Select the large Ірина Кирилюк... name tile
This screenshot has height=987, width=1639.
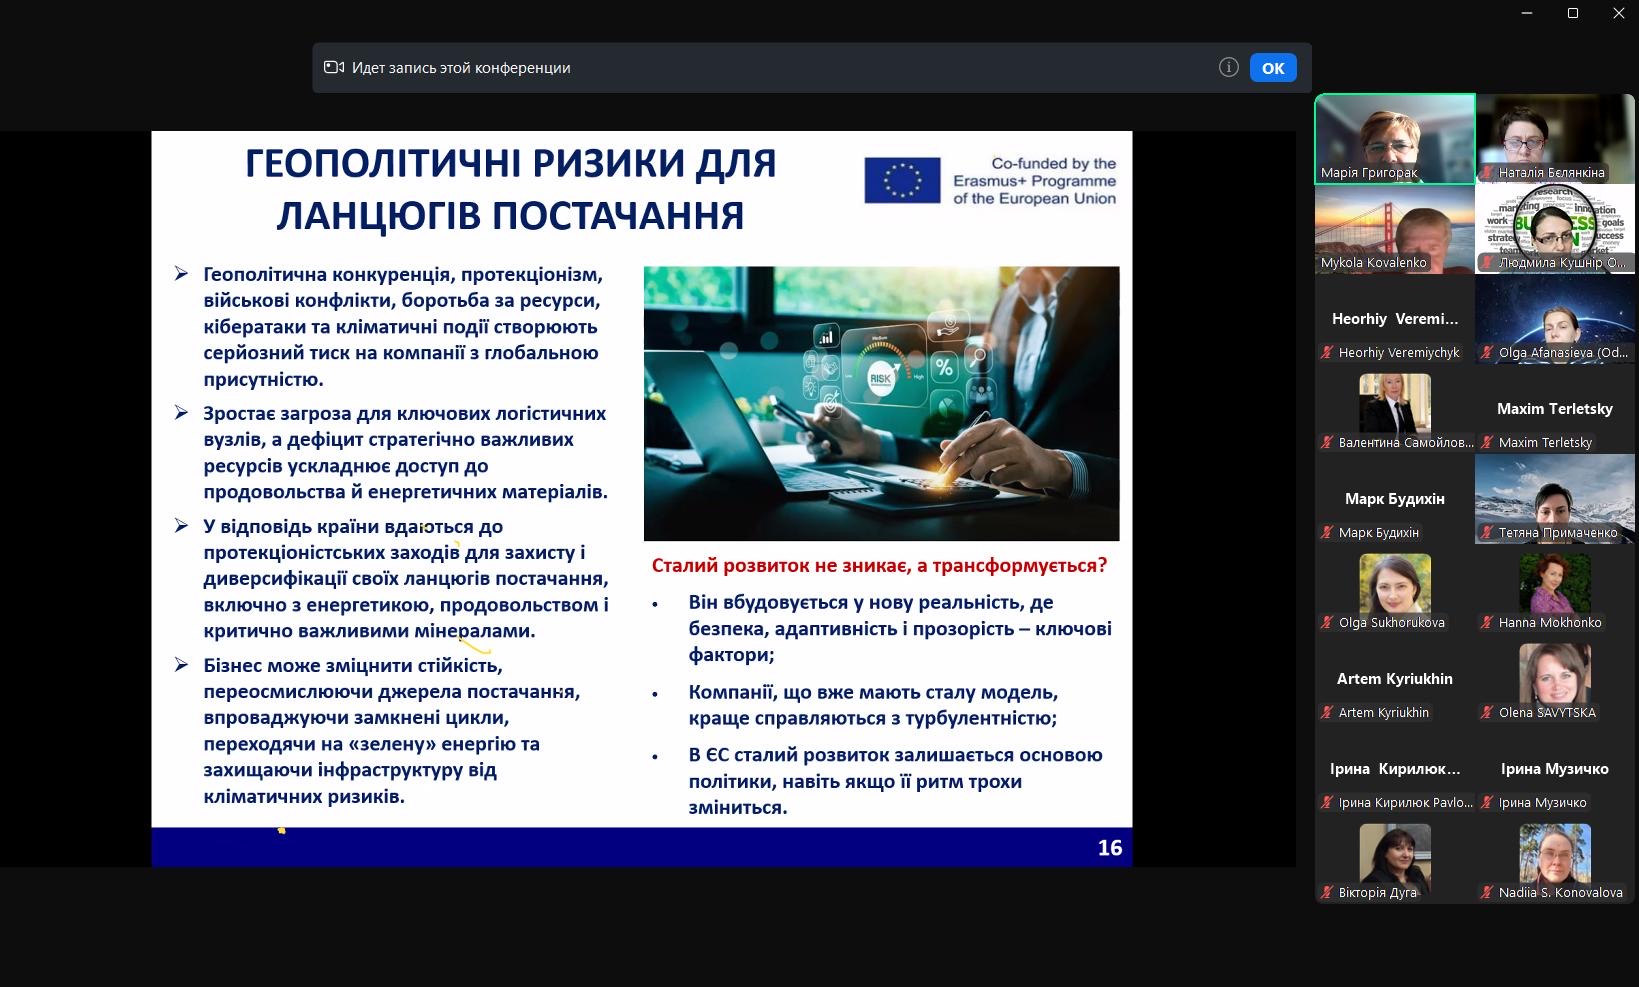point(1395,769)
